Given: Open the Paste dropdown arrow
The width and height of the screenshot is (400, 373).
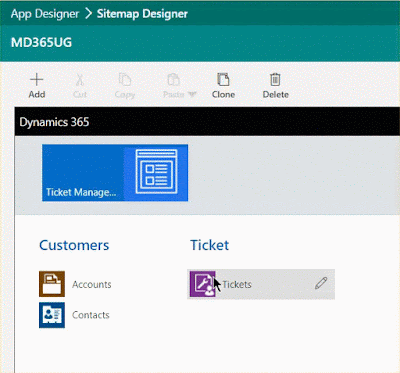Looking at the screenshot, I should click(192, 94).
